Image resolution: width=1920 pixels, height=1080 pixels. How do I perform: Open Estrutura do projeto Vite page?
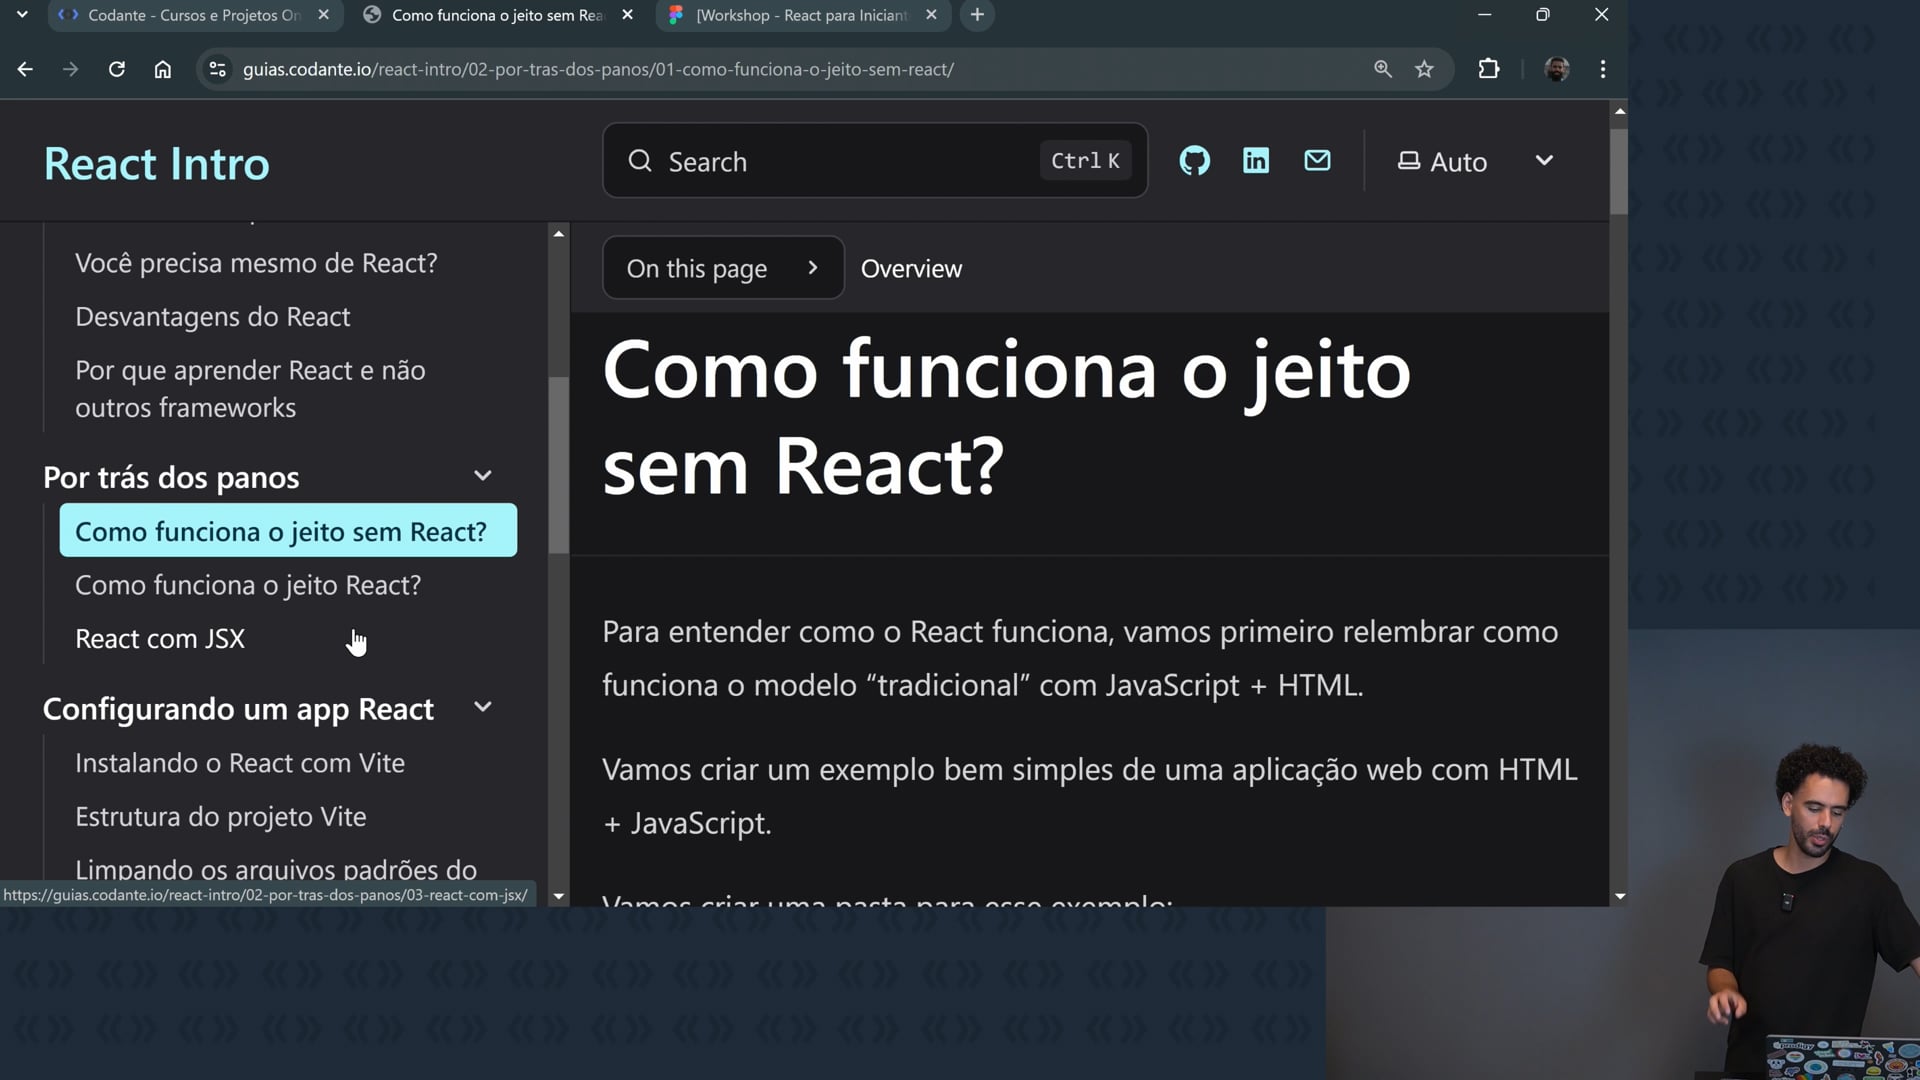(221, 817)
